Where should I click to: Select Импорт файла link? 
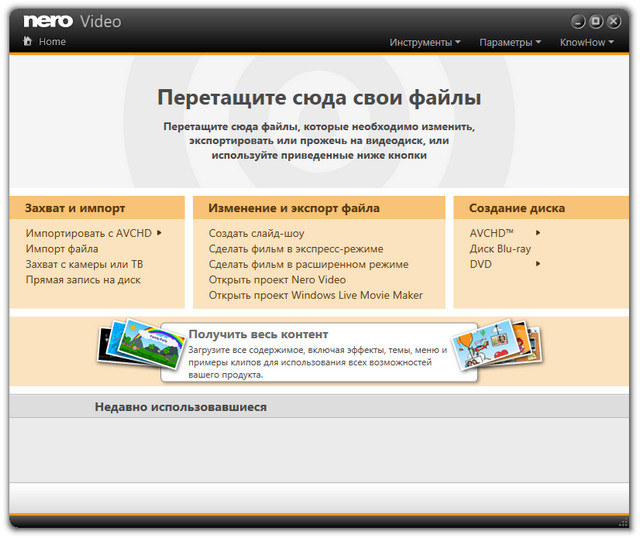click(62, 249)
